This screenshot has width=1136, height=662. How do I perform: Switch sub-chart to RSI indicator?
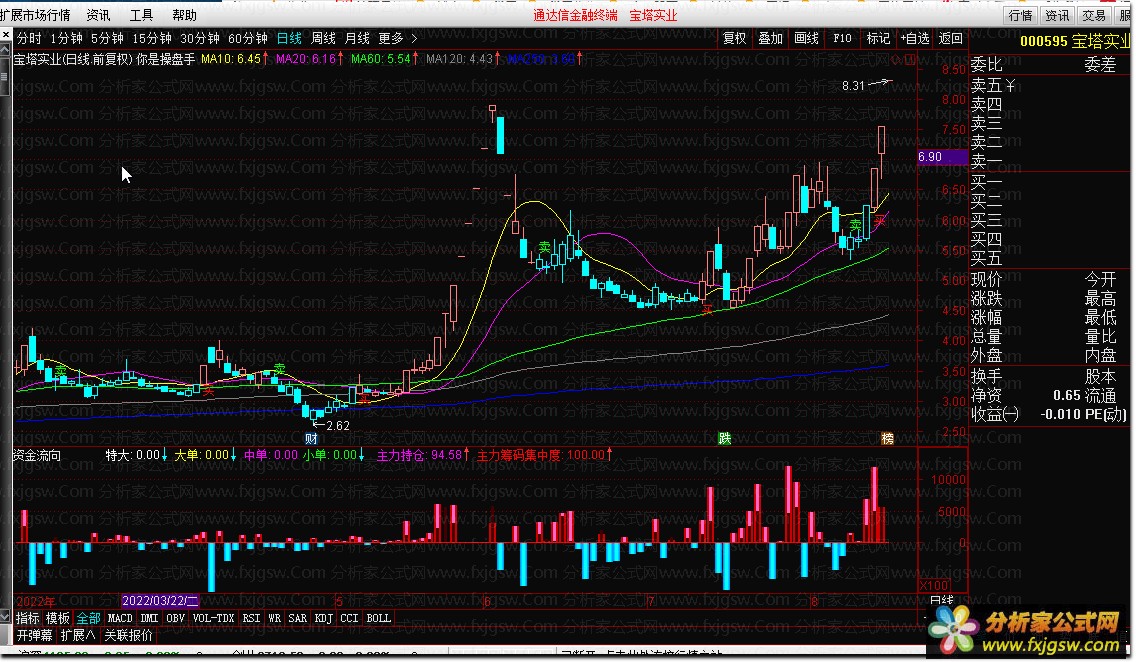tap(251, 618)
